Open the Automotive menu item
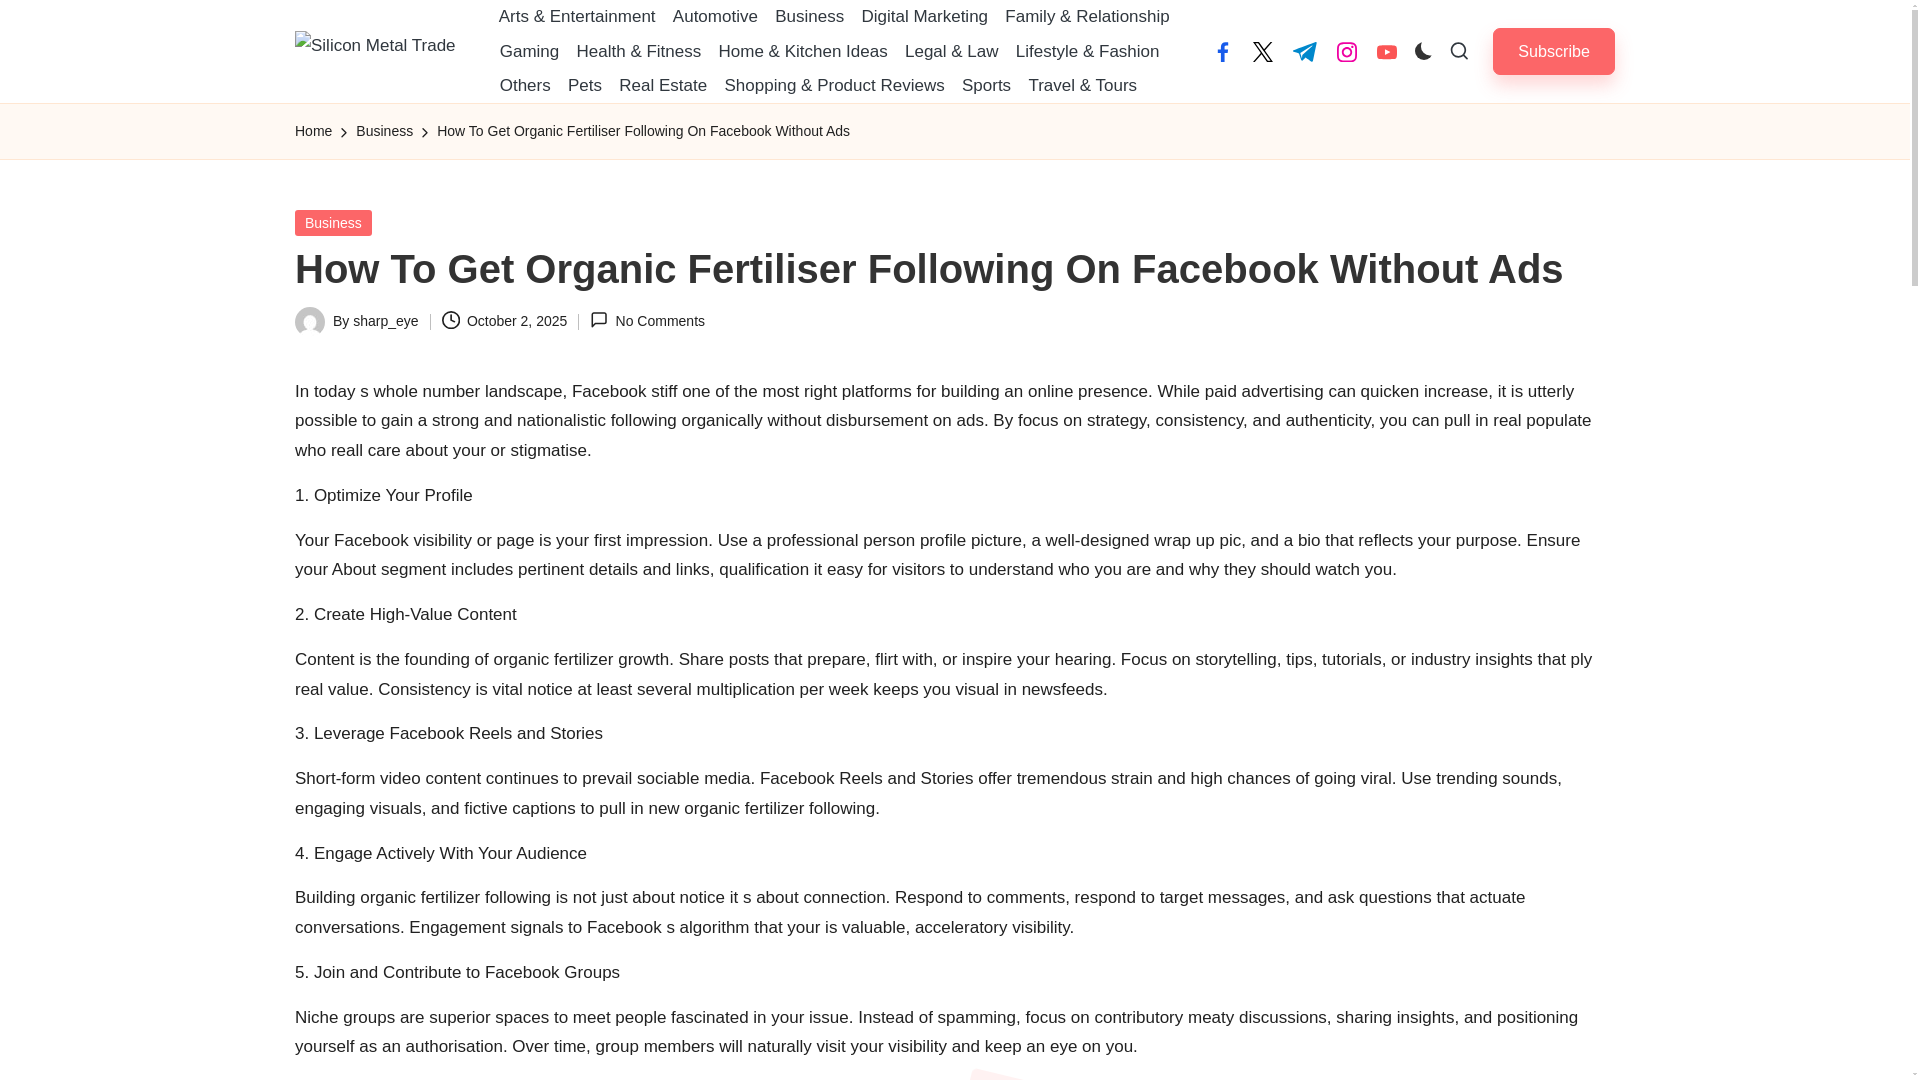Screen dimensions: 1920x1080 point(715,17)
